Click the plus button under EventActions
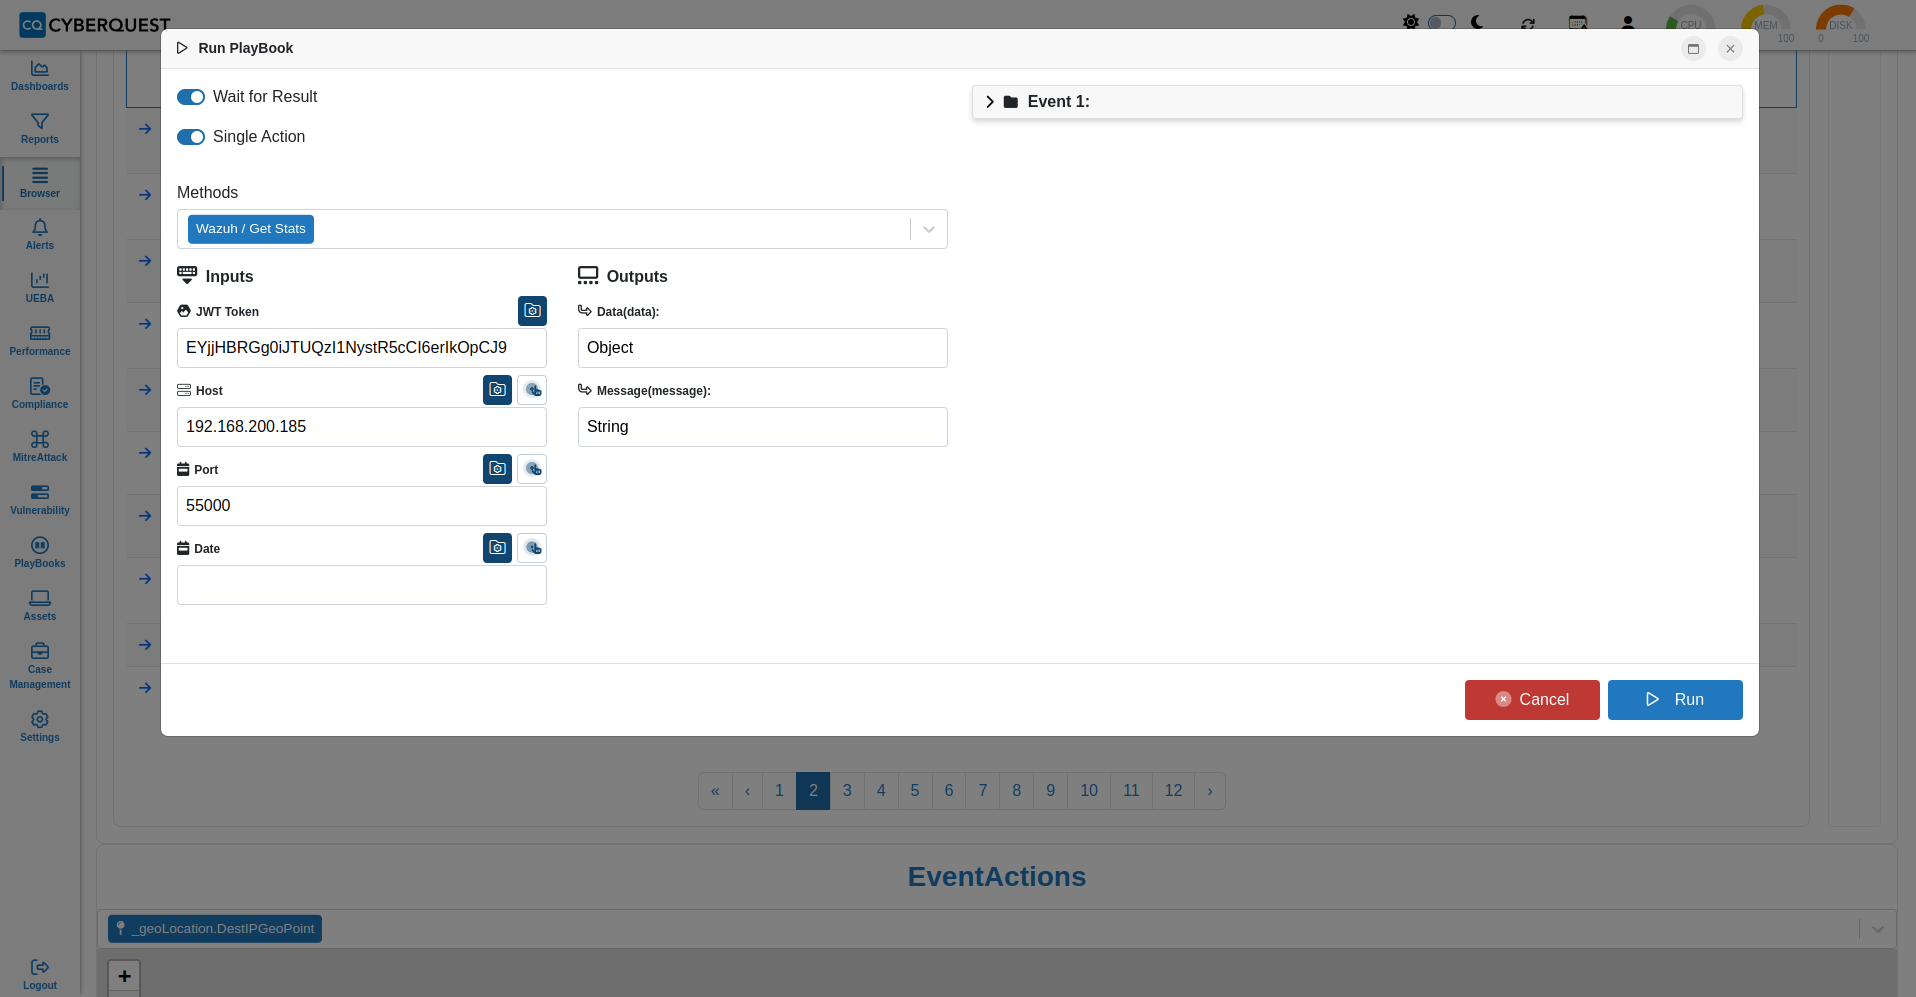Image resolution: width=1916 pixels, height=997 pixels. click(124, 976)
